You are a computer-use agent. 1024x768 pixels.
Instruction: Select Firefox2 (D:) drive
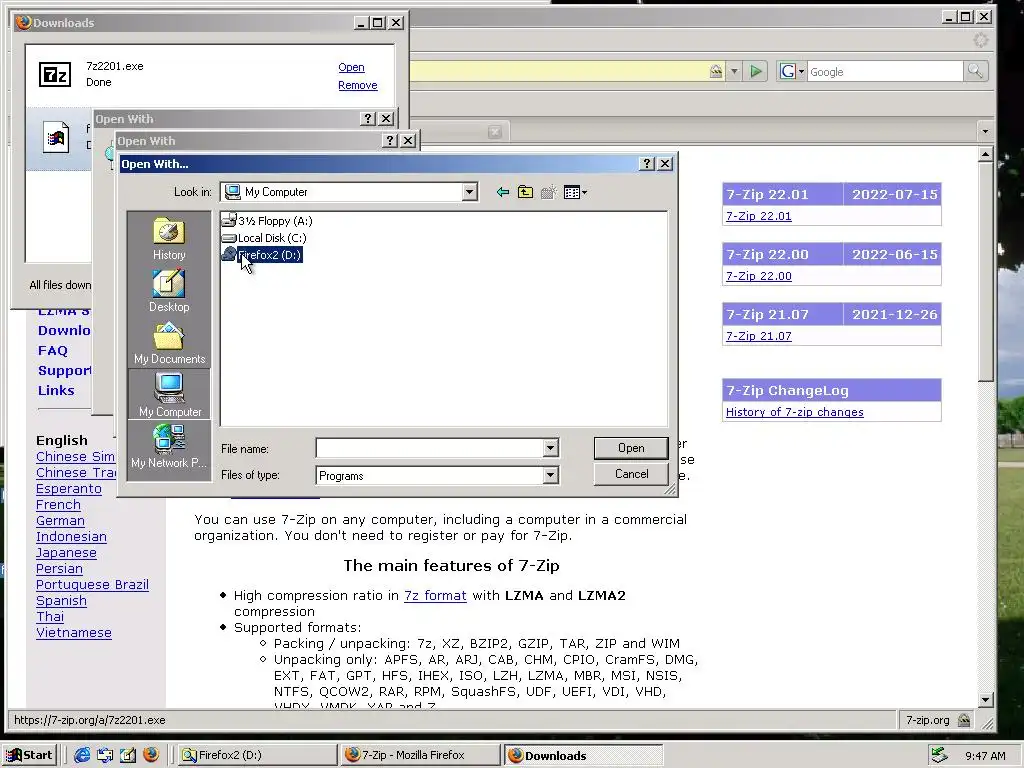point(261,255)
